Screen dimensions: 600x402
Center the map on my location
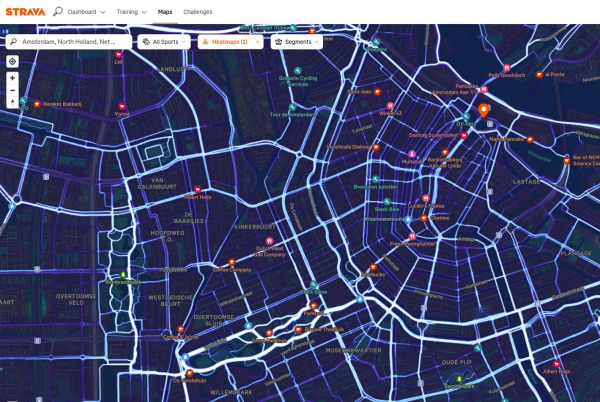coord(12,61)
